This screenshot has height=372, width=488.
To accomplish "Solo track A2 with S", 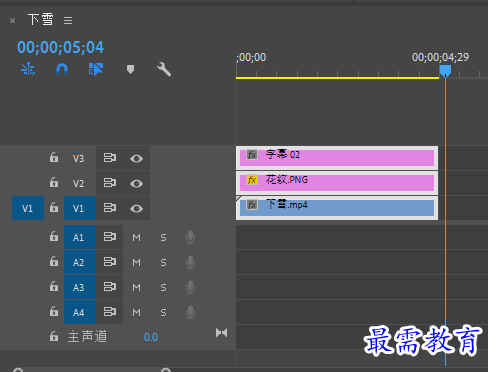I will 163,263.
